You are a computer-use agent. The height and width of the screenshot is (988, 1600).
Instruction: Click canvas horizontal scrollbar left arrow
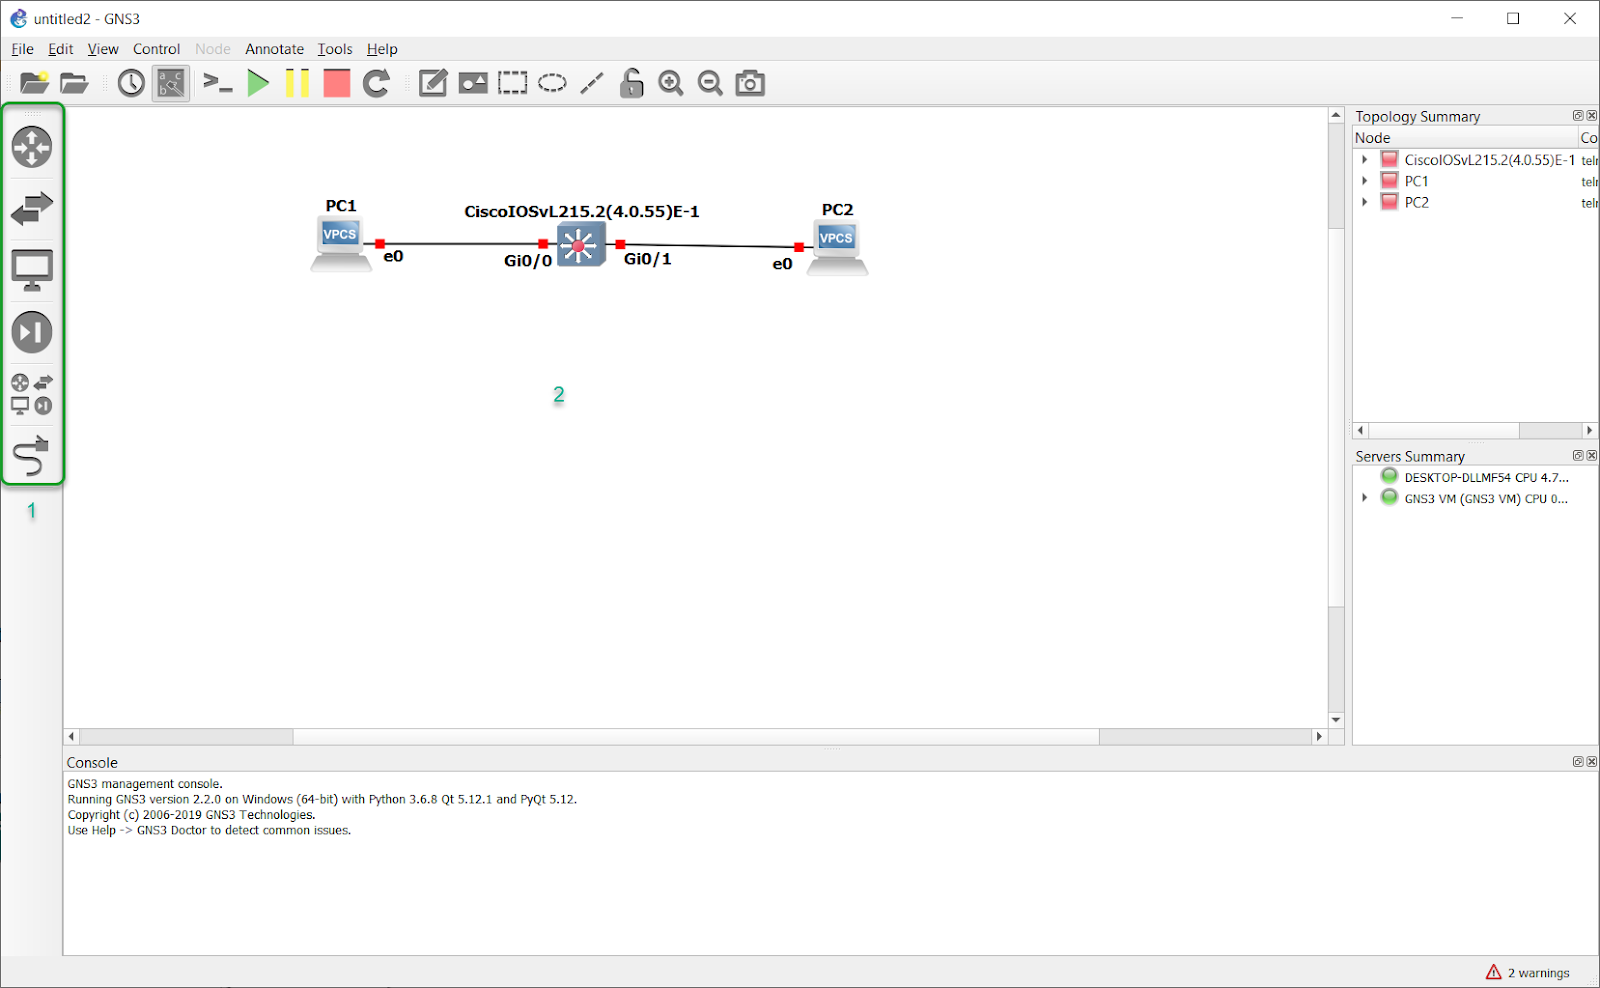coord(71,737)
